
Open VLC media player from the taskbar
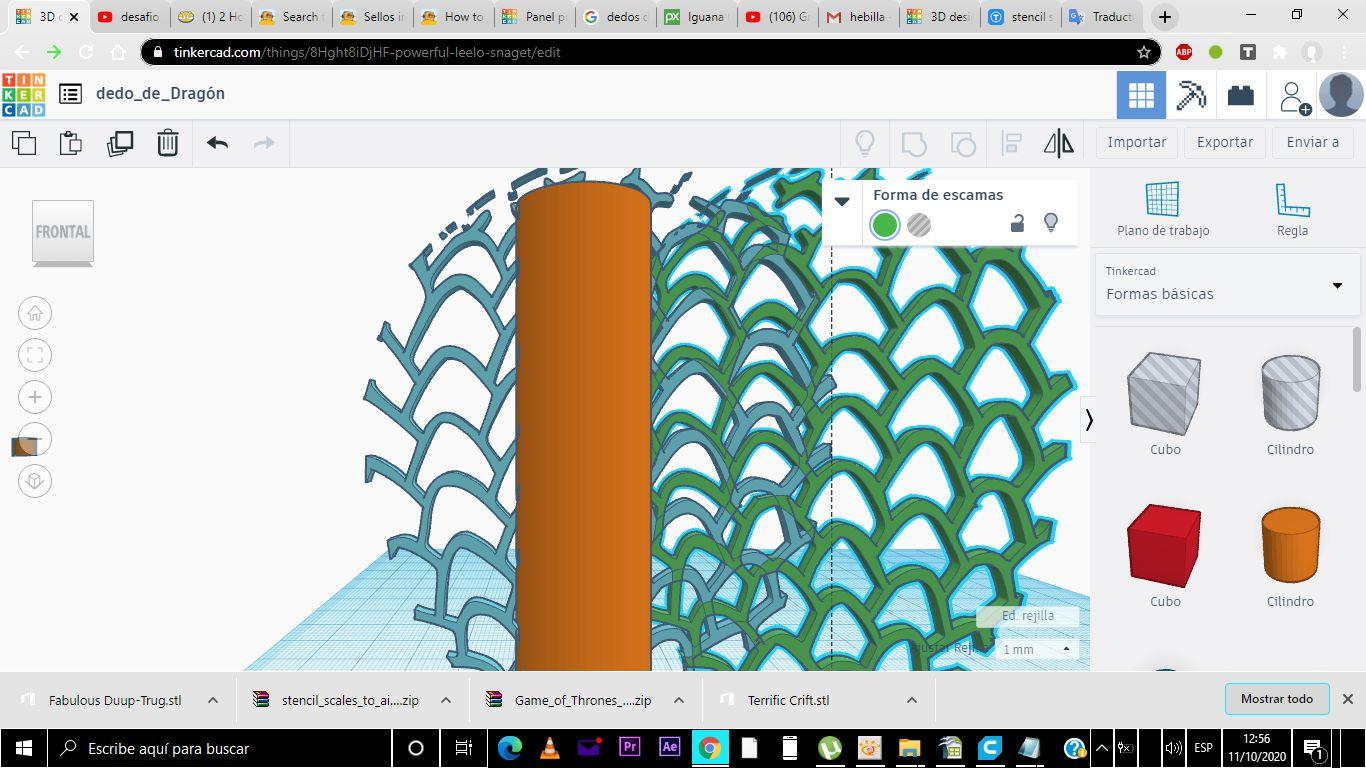[549, 747]
